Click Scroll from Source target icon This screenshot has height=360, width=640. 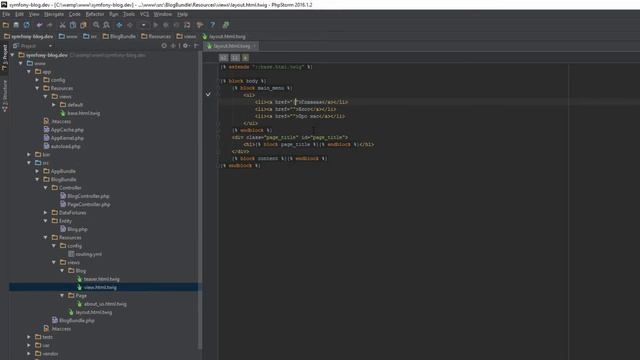[164, 46]
